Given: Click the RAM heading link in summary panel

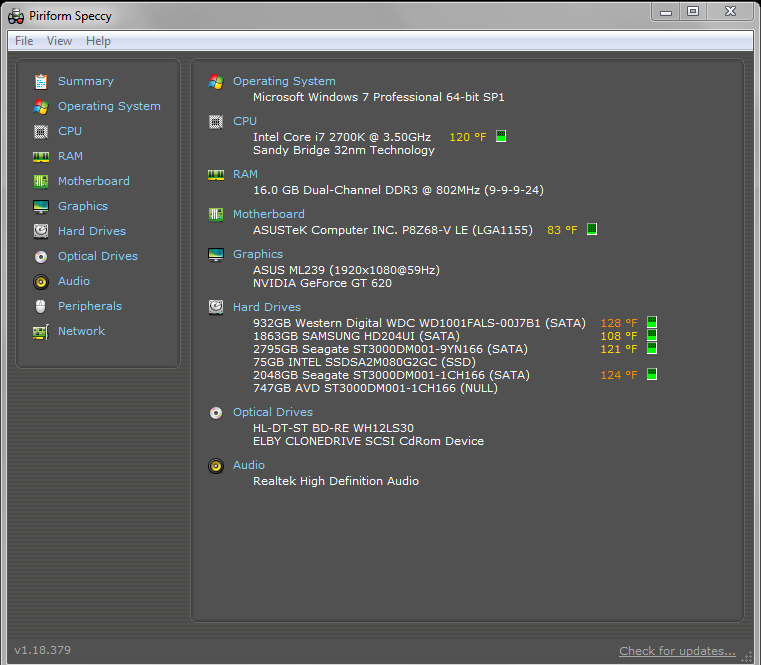Looking at the screenshot, I should (245, 174).
